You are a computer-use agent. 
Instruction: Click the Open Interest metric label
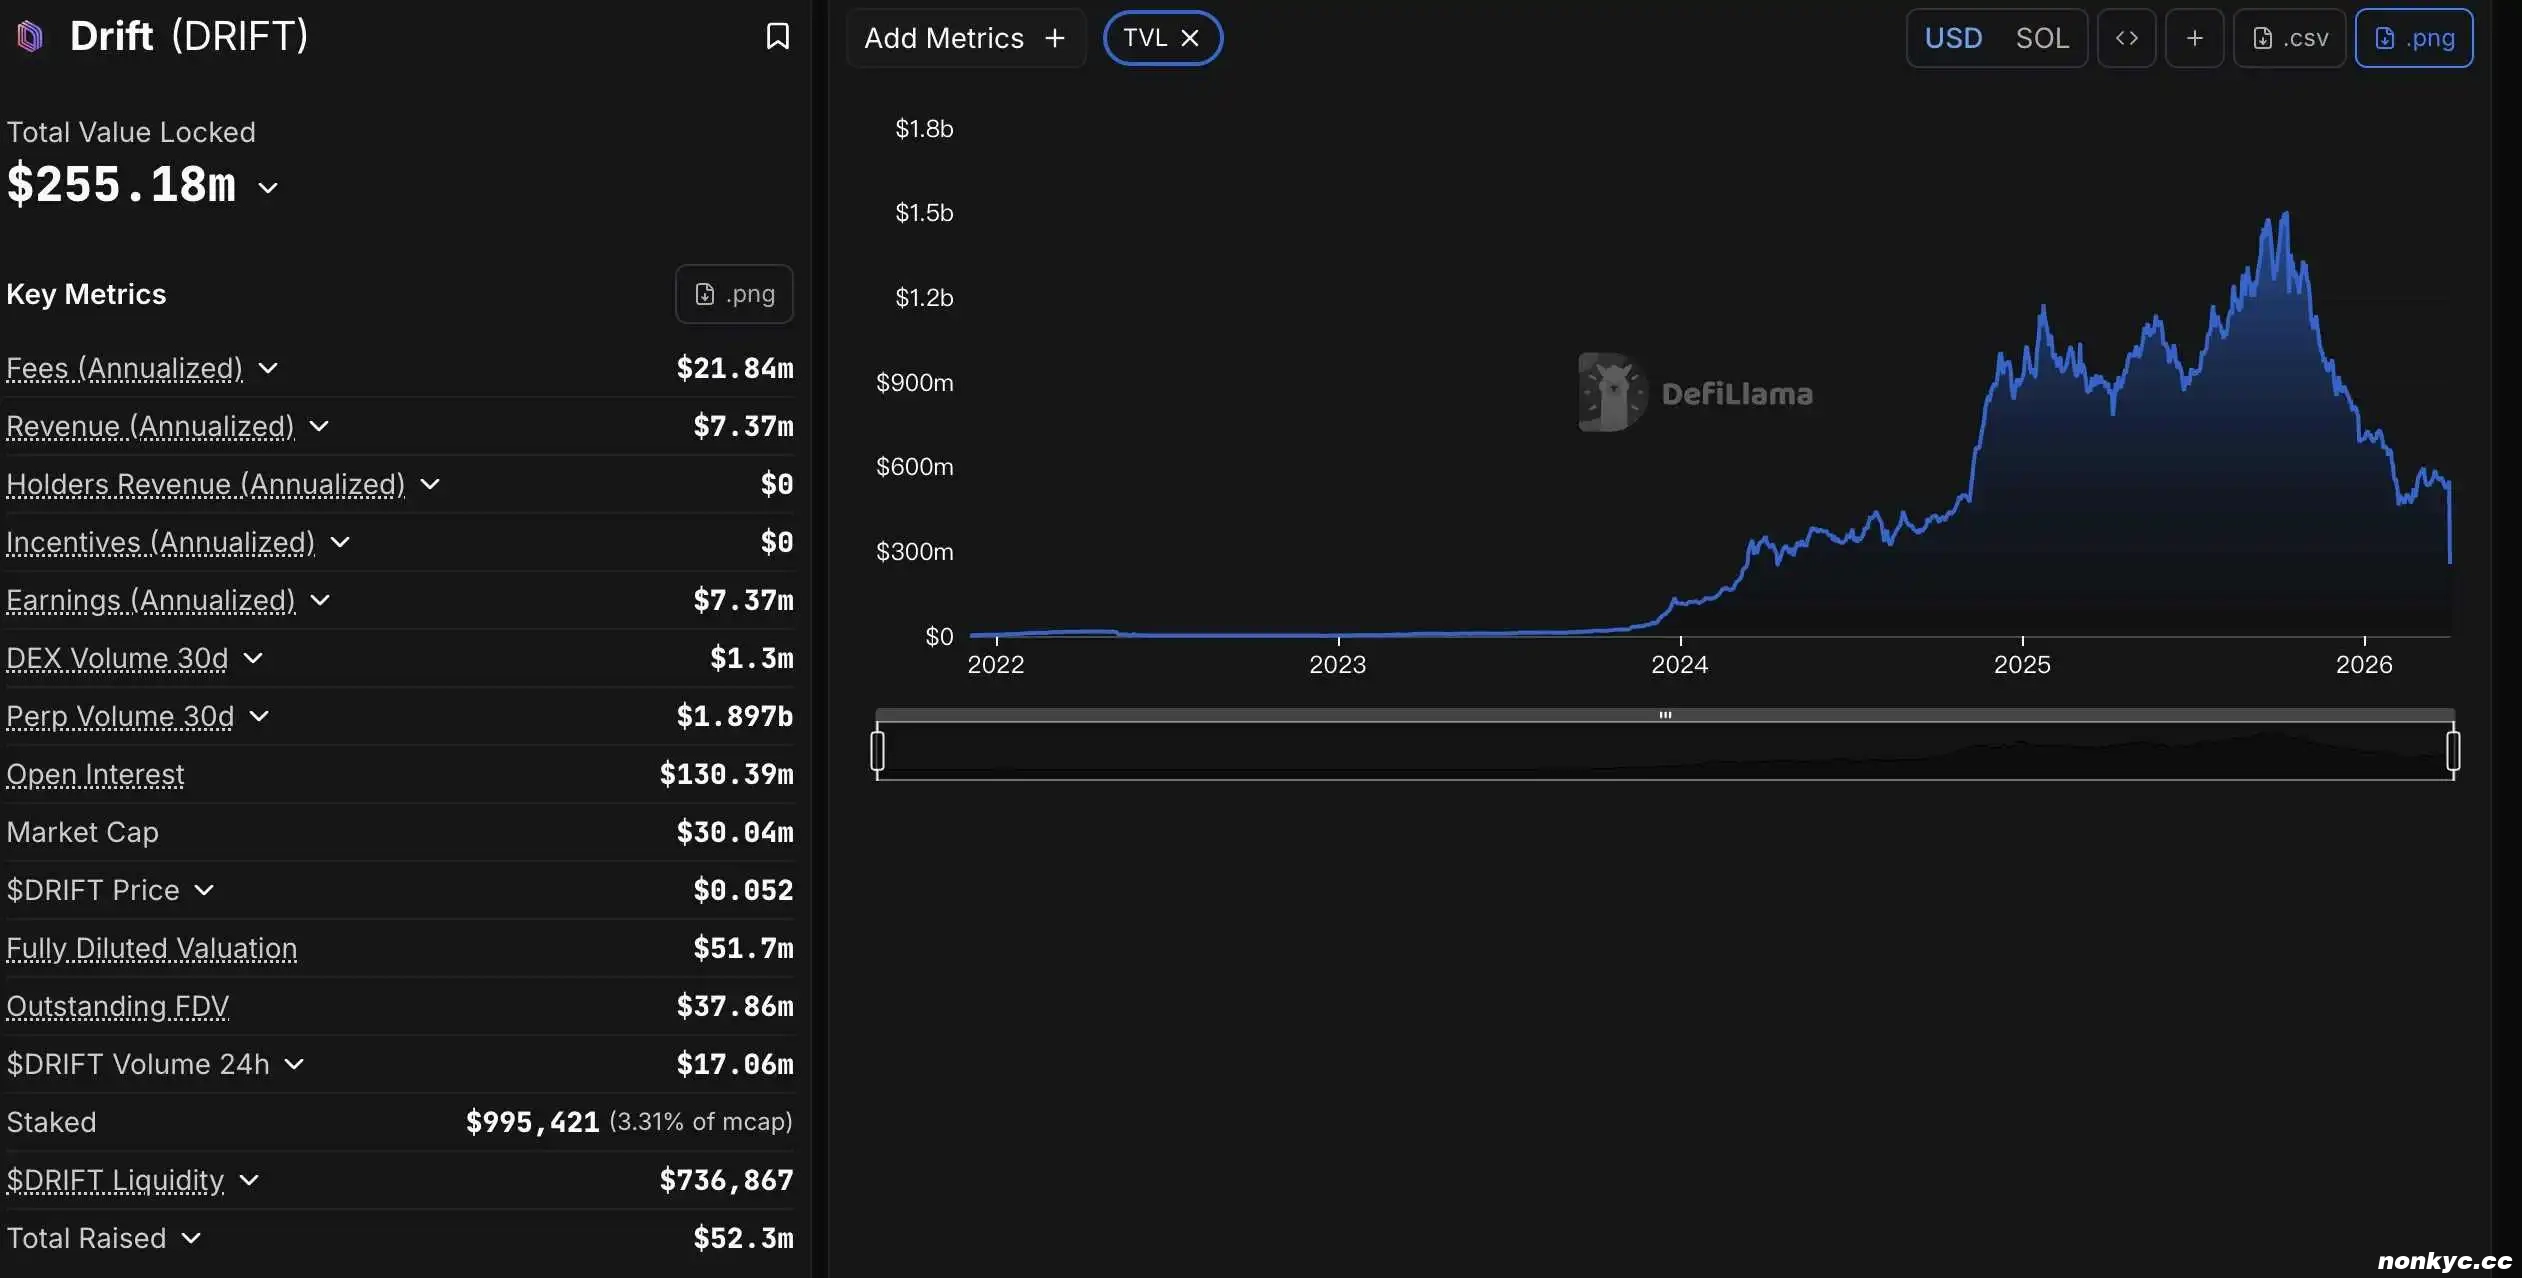pyautogui.click(x=95, y=774)
